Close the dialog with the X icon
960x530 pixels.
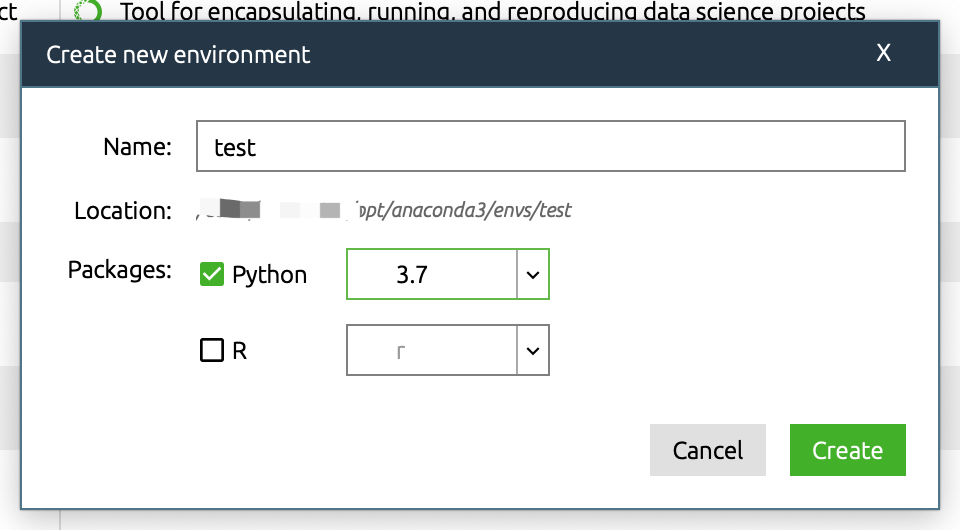pos(883,53)
